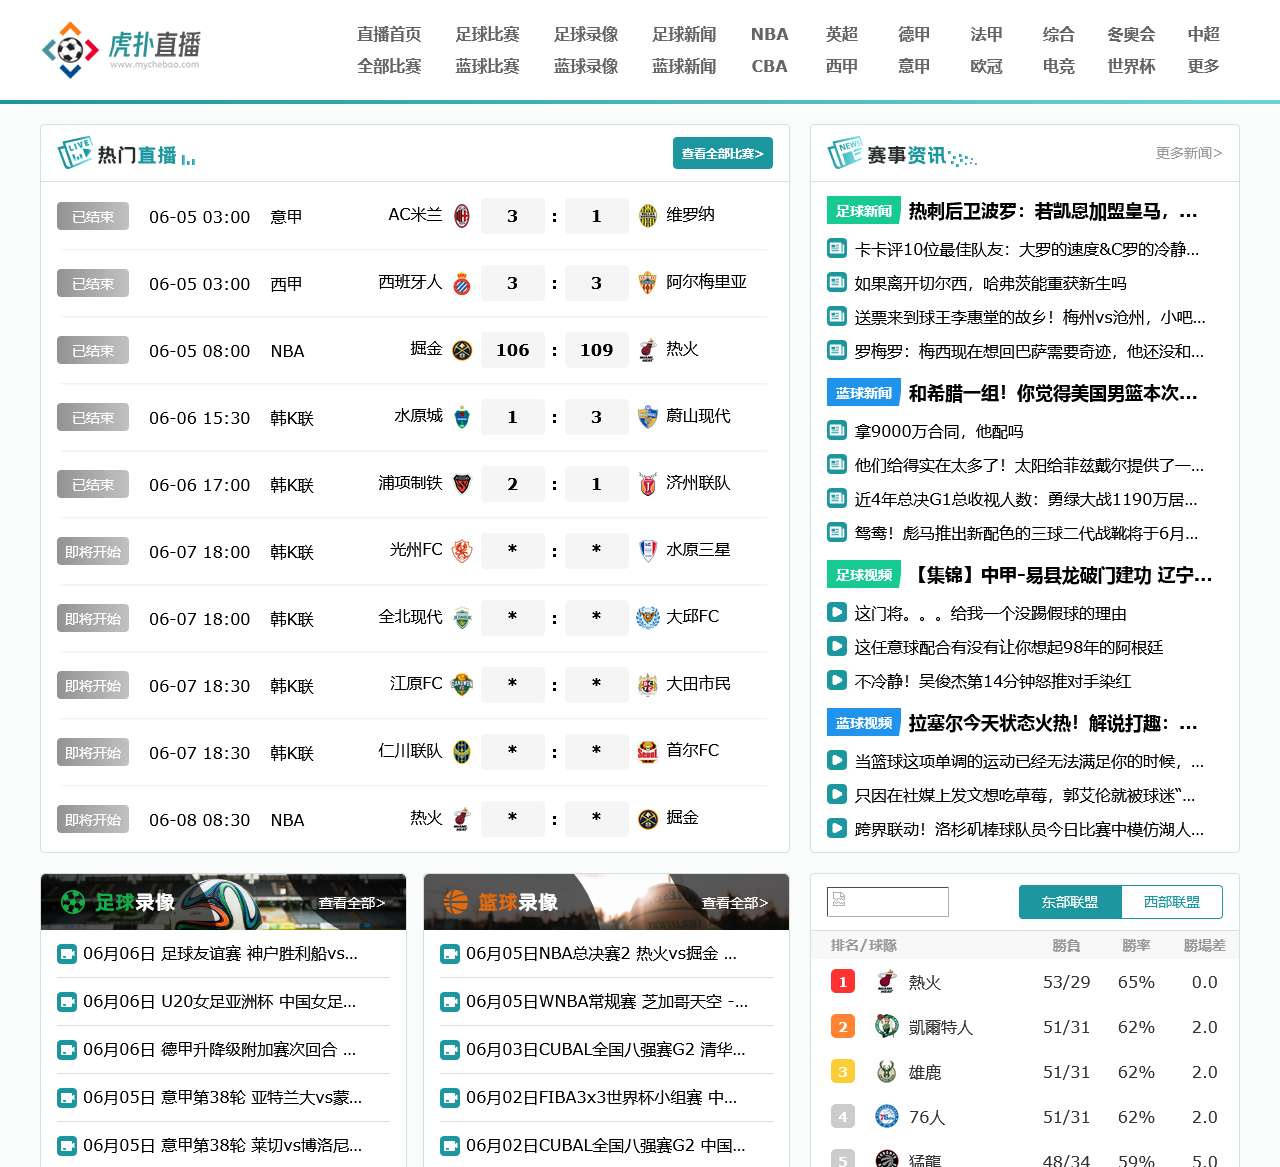The width and height of the screenshot is (1280, 1167).
Task: Click the 大邱FC team crest icon
Action: pos(648,617)
